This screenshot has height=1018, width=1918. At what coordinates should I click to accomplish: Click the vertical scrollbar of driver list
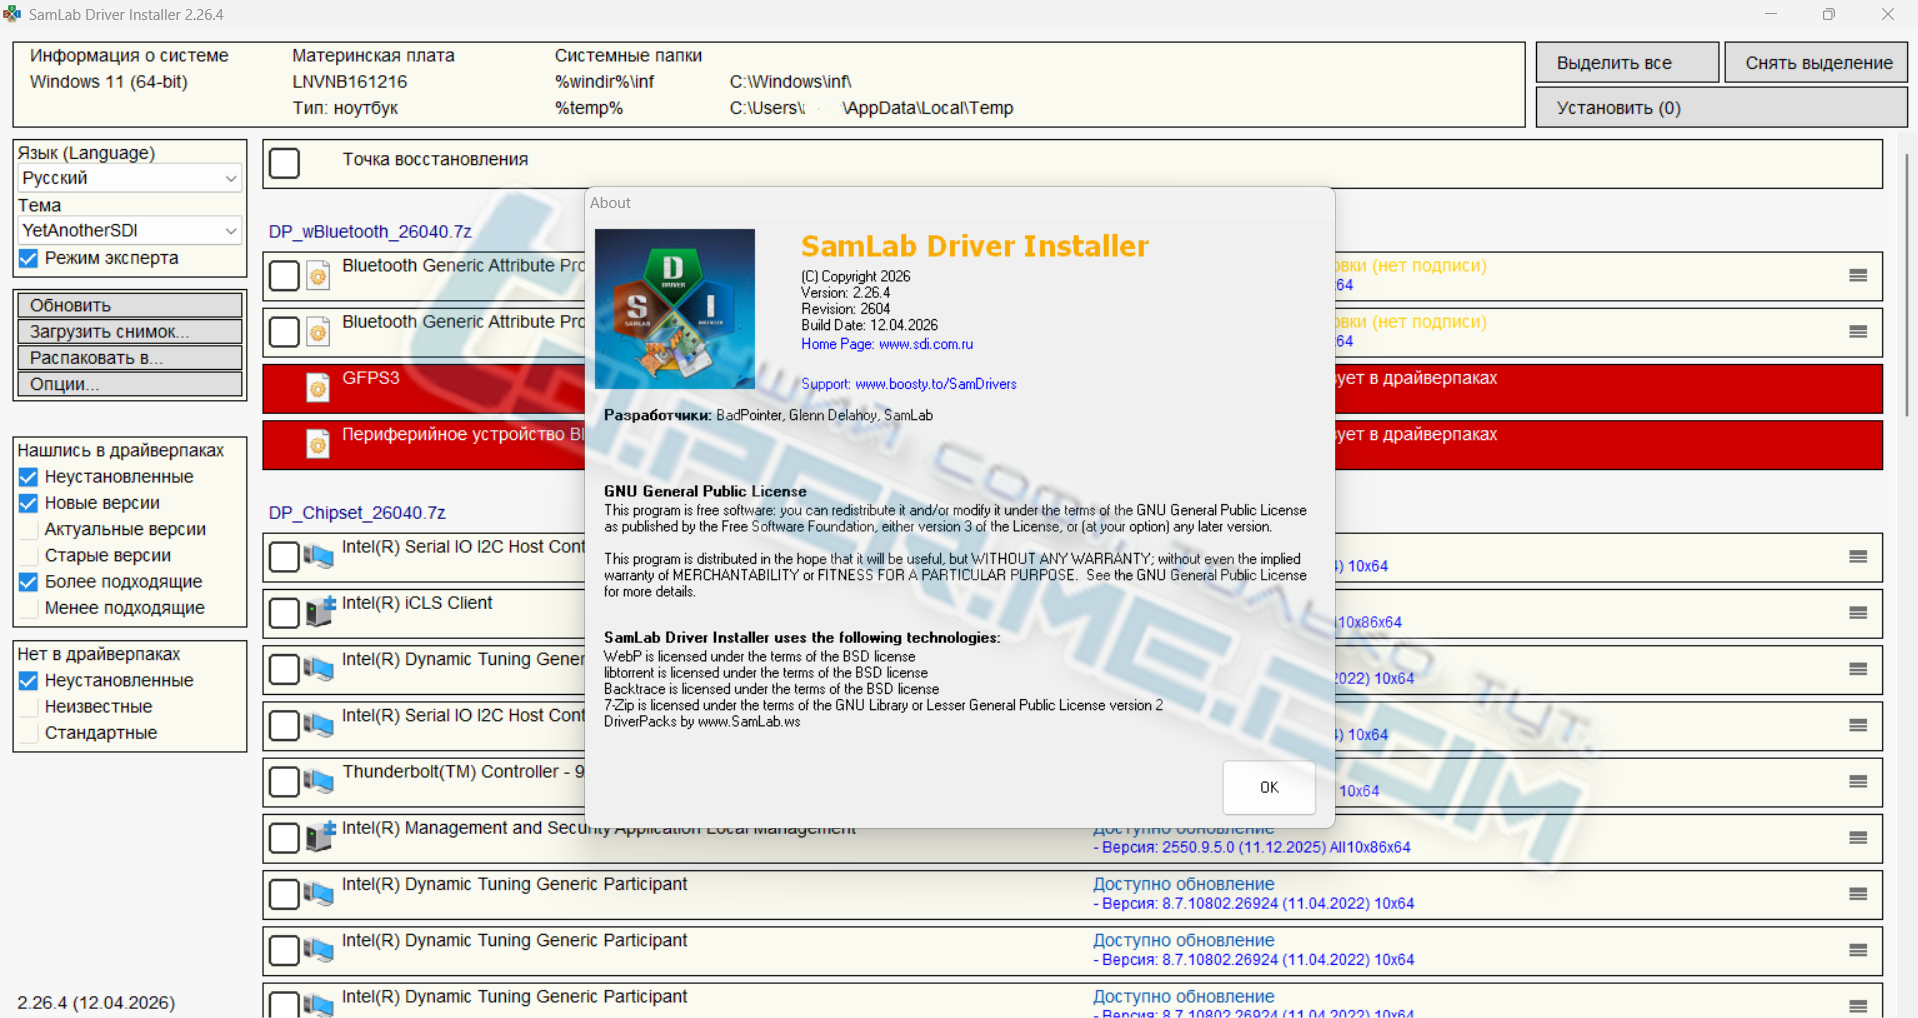click(x=1908, y=285)
